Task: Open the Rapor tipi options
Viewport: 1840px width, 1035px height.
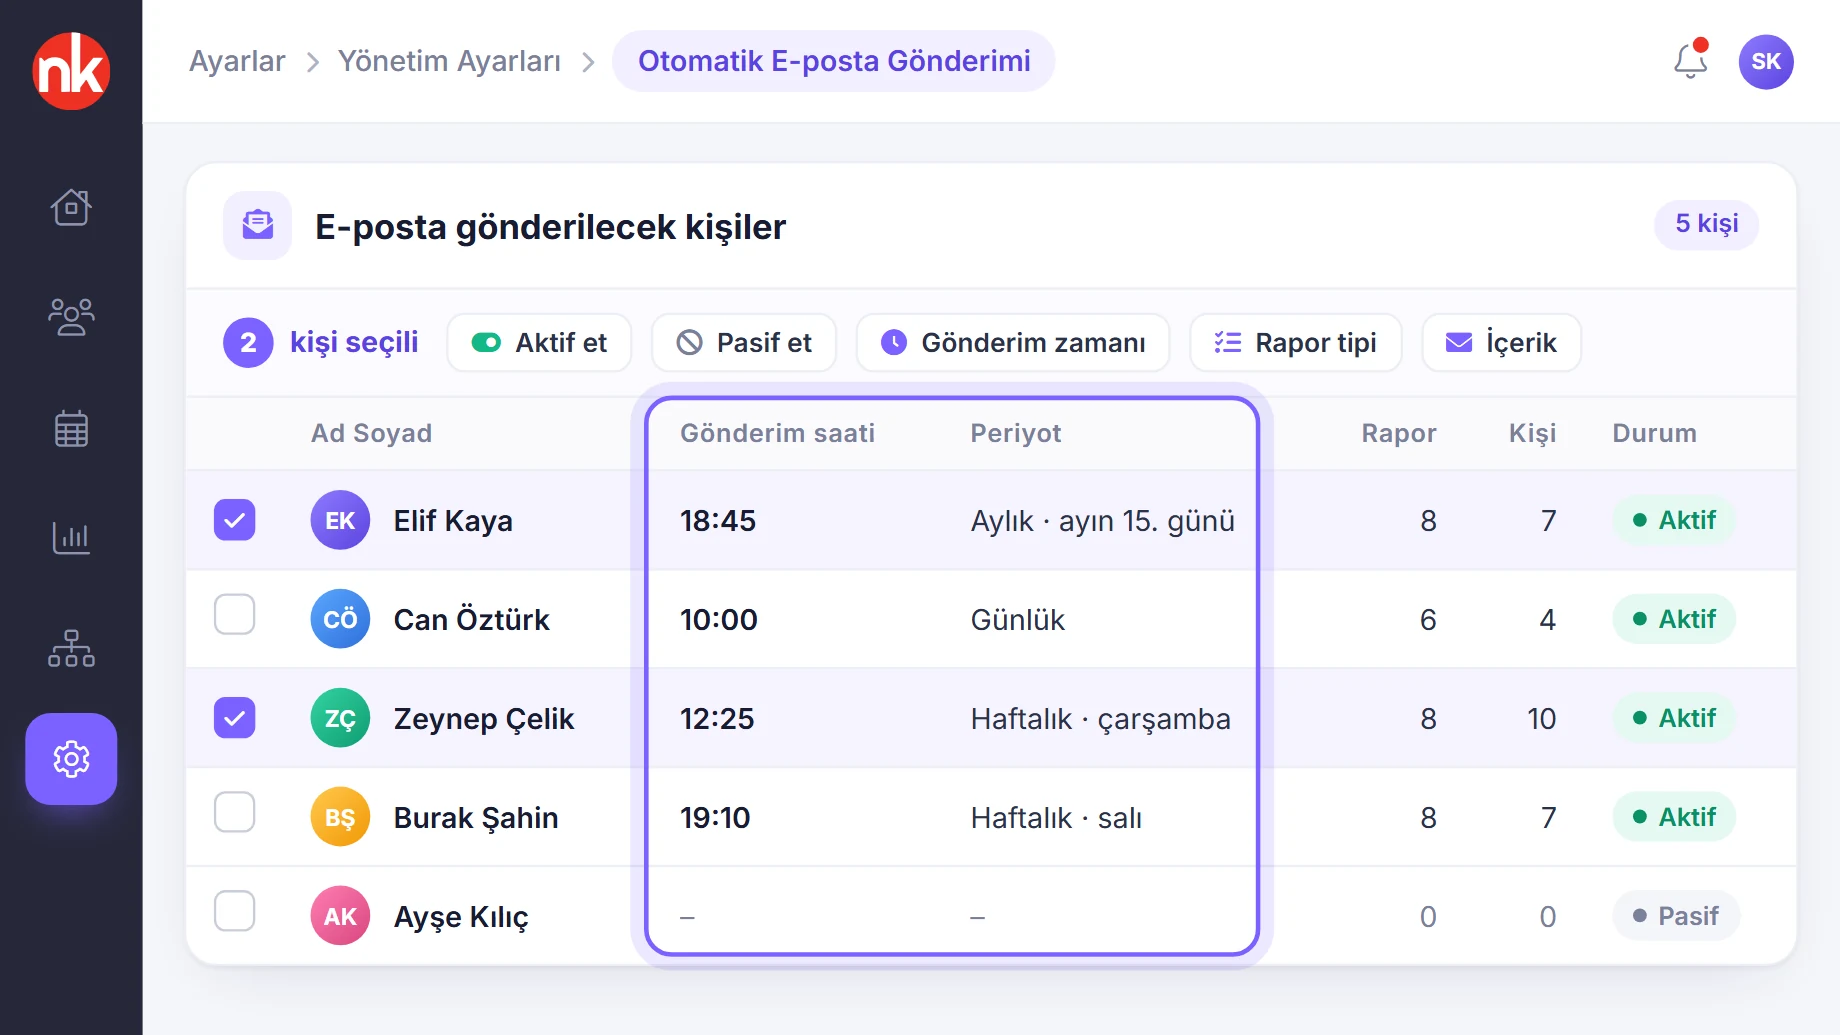Action: click(1296, 343)
